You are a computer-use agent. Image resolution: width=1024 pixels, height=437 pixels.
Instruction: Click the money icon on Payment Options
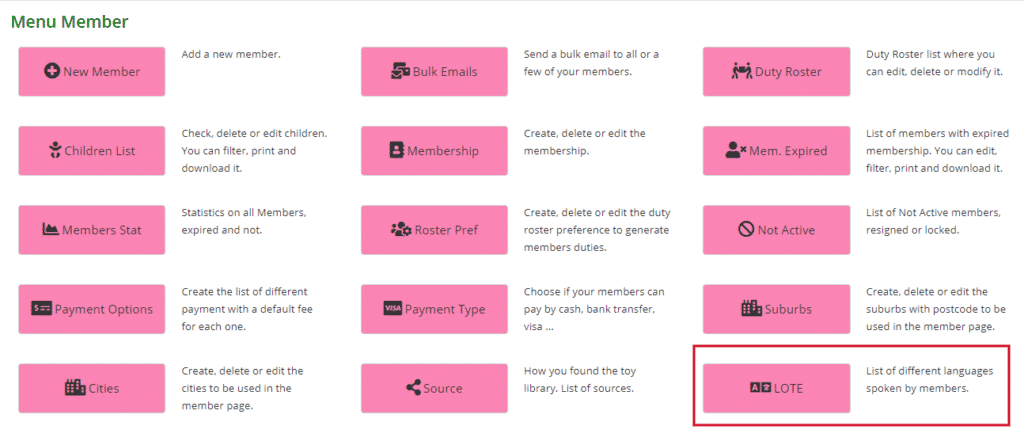[x=41, y=308]
